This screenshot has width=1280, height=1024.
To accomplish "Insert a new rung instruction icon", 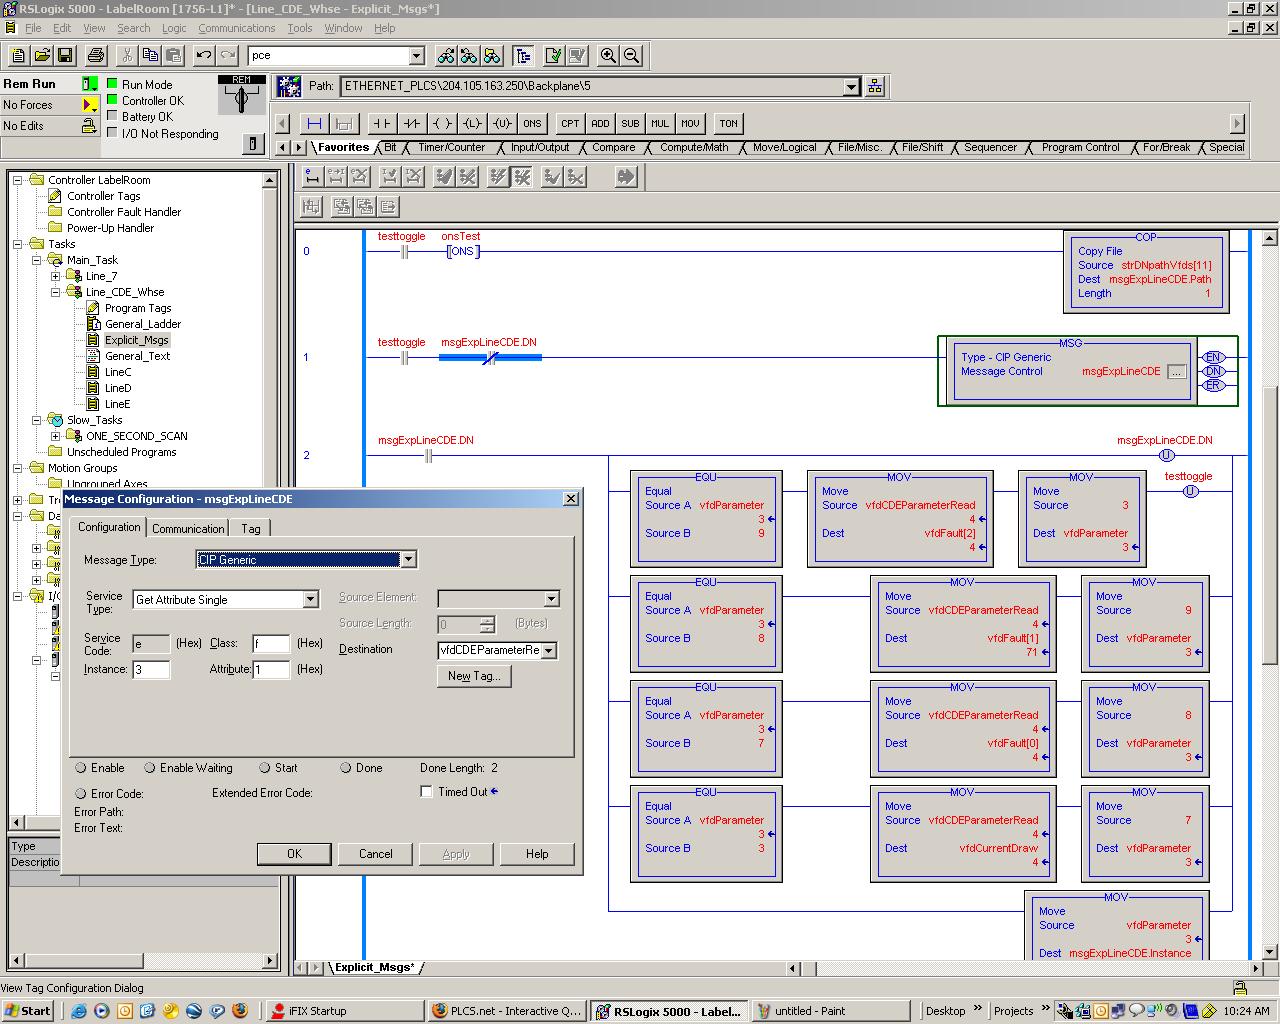I will pos(314,123).
